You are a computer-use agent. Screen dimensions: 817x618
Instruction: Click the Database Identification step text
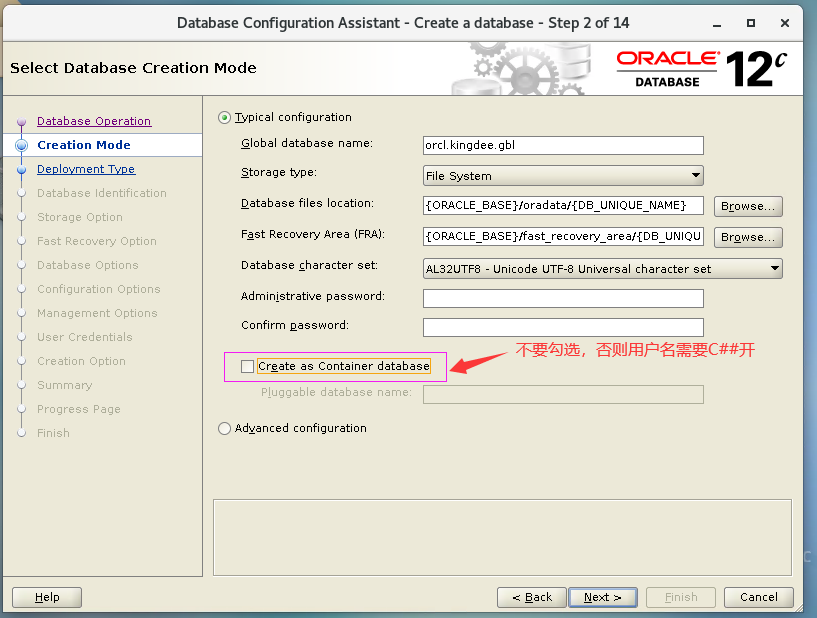coord(102,193)
